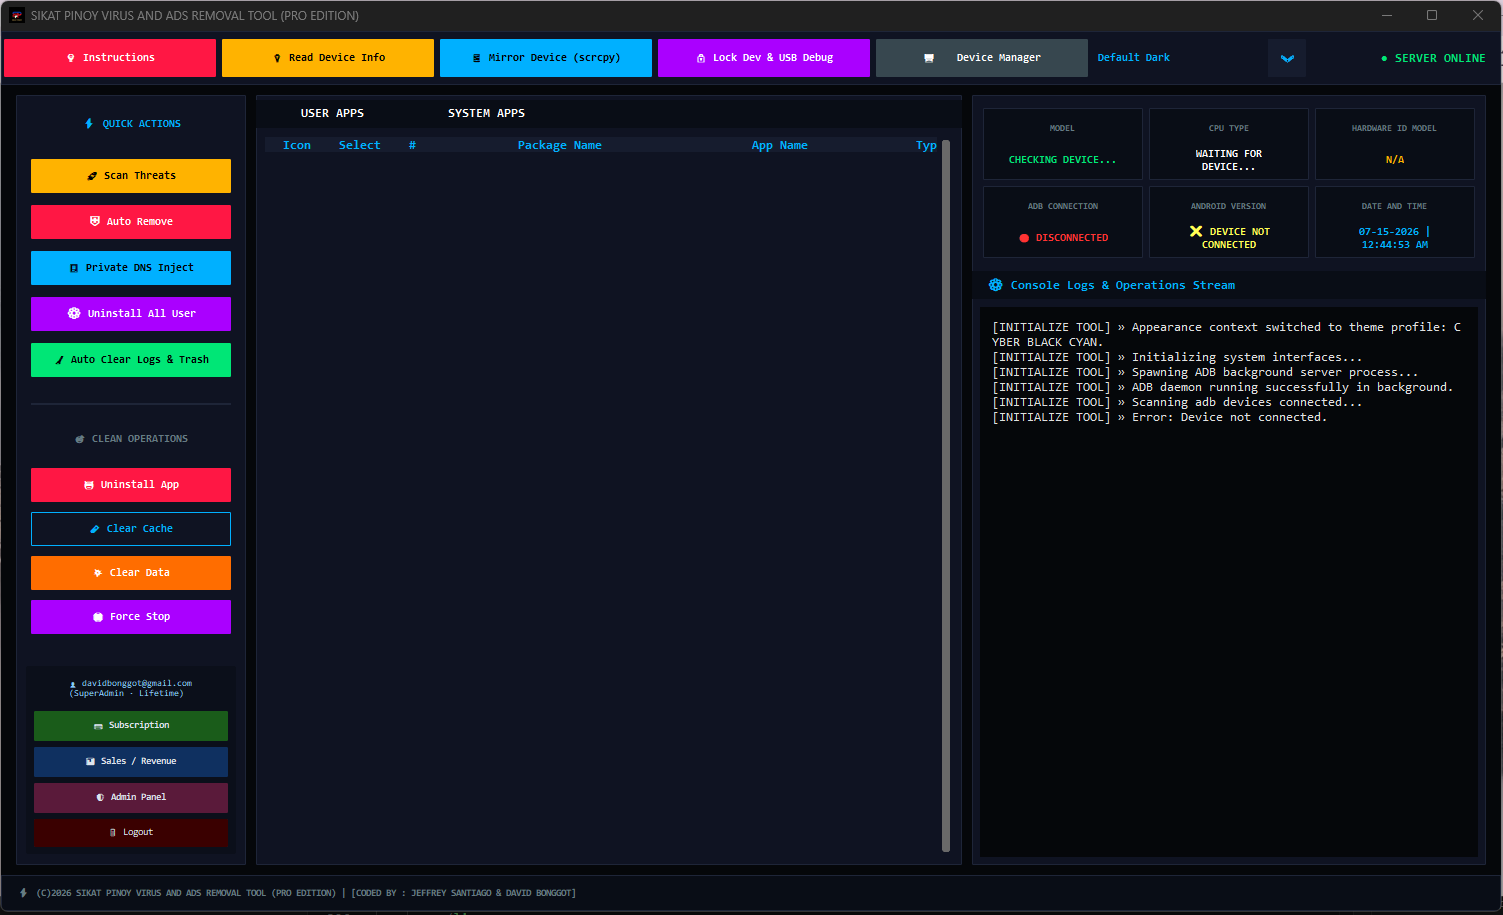The width and height of the screenshot is (1503, 915).
Task: Switch to the USER APPS tab
Action: 332,113
